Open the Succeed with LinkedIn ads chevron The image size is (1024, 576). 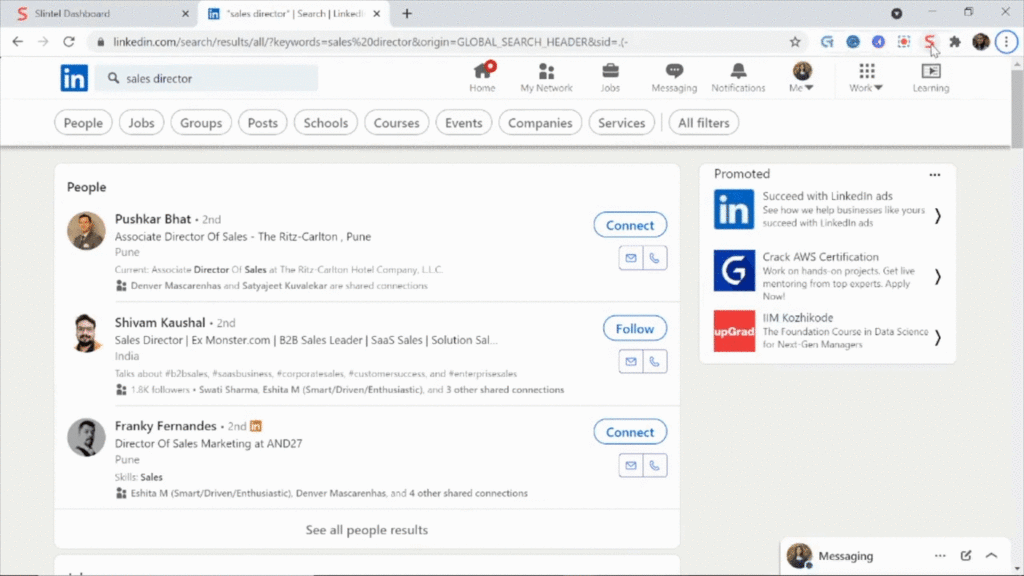click(938, 216)
